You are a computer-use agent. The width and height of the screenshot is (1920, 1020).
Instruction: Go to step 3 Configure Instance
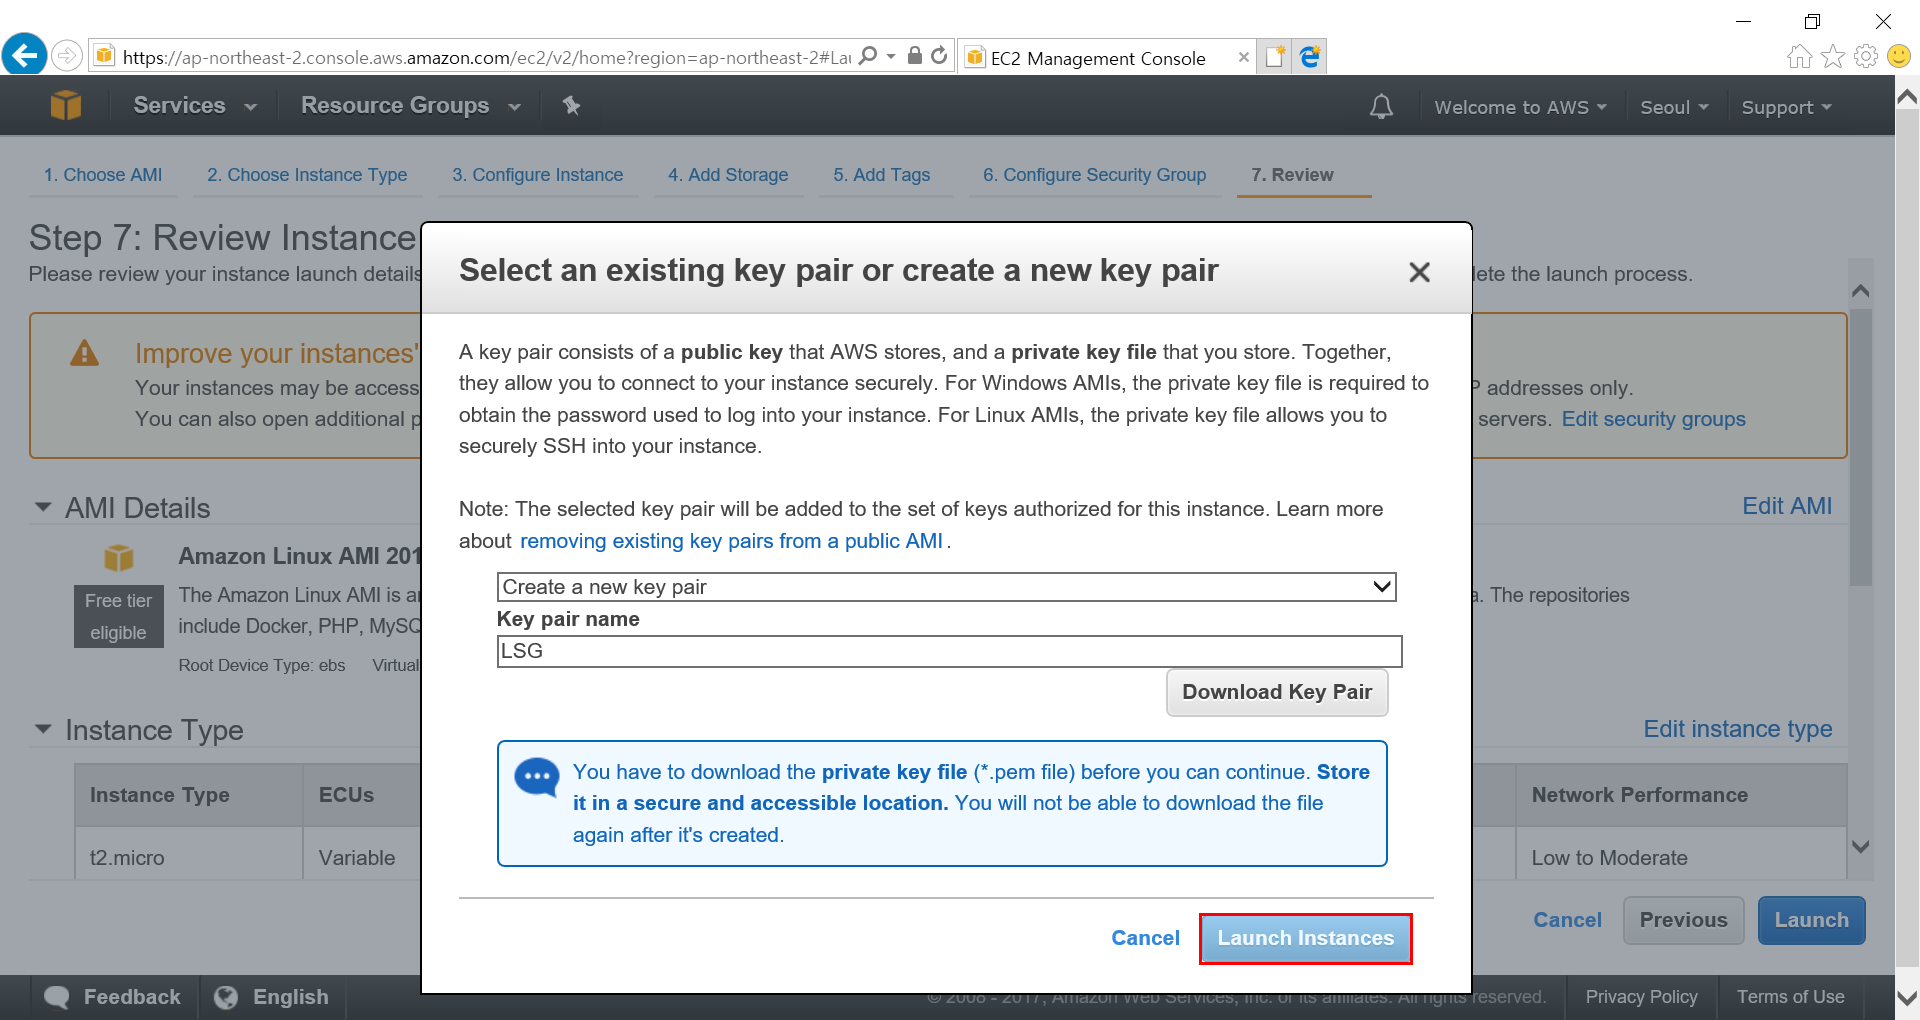538,175
